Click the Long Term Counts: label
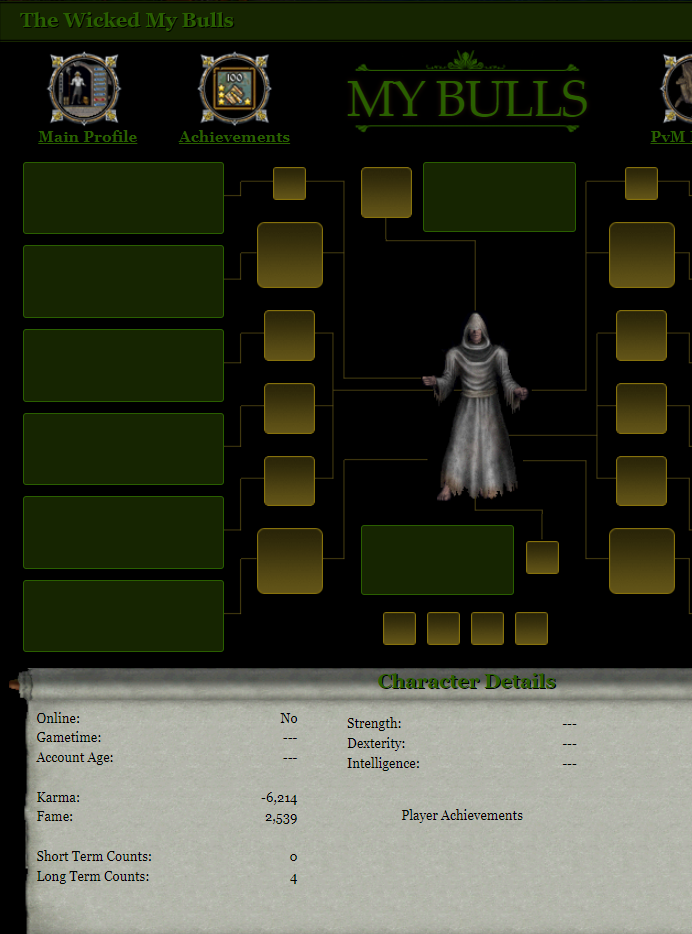The width and height of the screenshot is (692, 934). (93, 877)
